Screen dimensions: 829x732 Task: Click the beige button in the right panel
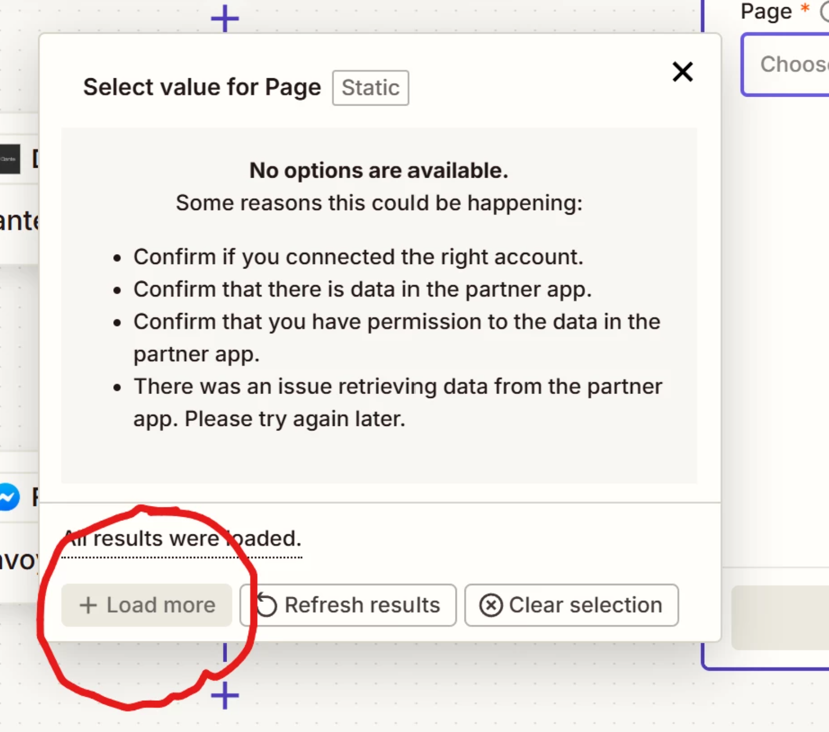click(x=780, y=618)
